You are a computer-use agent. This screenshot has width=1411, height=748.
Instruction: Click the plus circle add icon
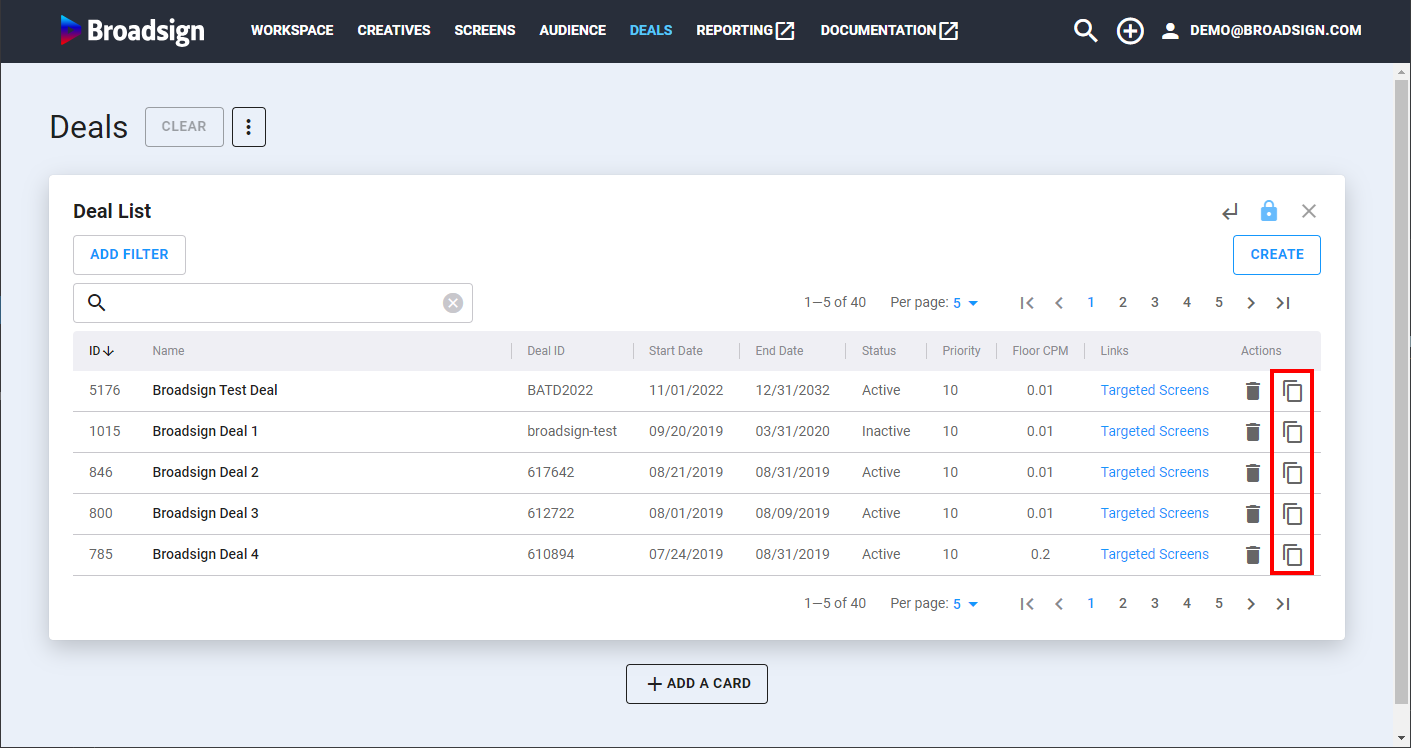[1130, 31]
